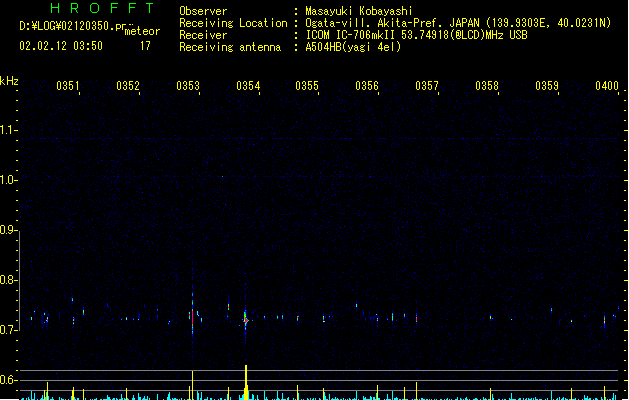Viewport: 629px width, 400px height.
Task: Click the 0356 time axis label
Action: tap(367, 85)
